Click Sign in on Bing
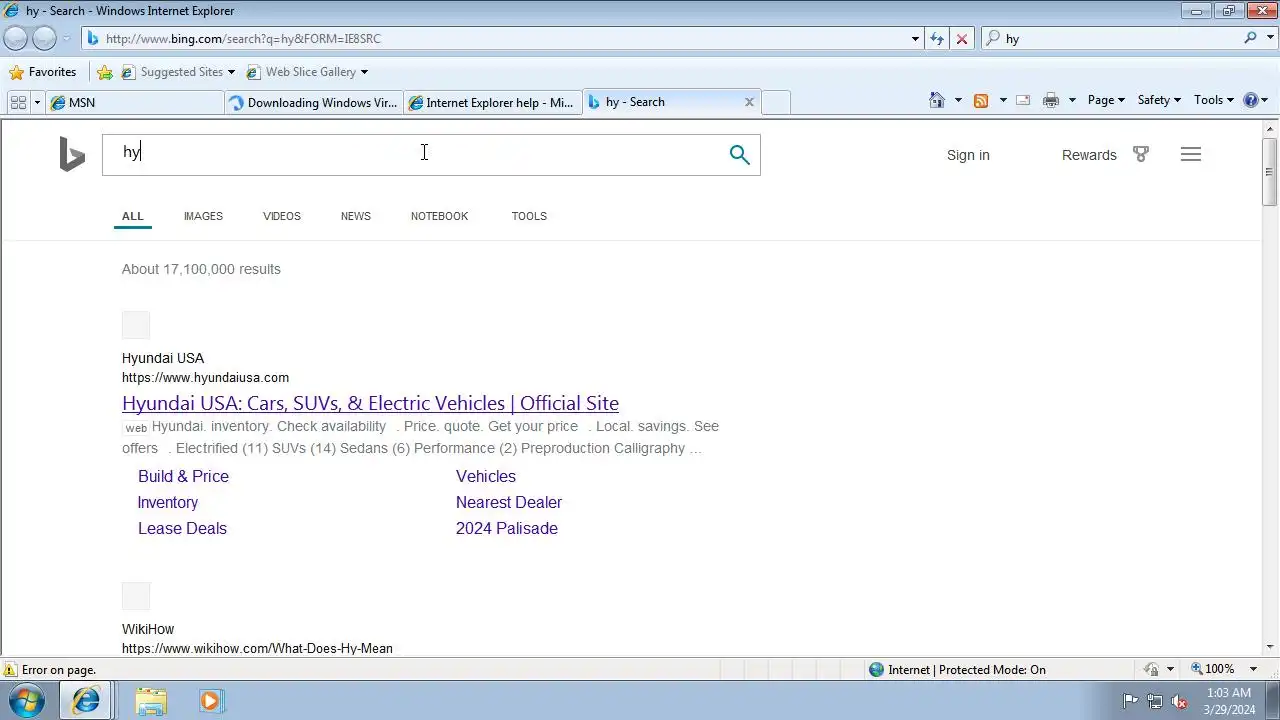This screenshot has width=1280, height=720. pos(968,155)
